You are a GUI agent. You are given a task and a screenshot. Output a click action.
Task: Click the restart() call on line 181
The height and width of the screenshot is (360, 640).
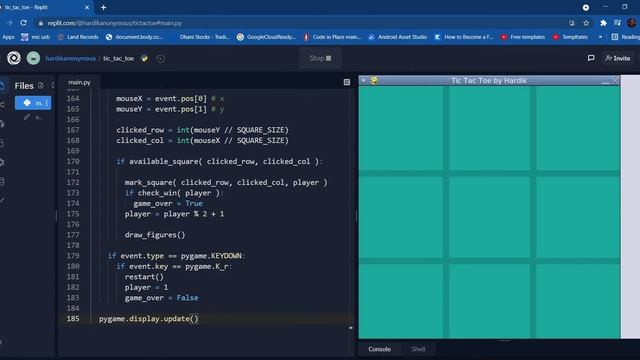click(144, 277)
